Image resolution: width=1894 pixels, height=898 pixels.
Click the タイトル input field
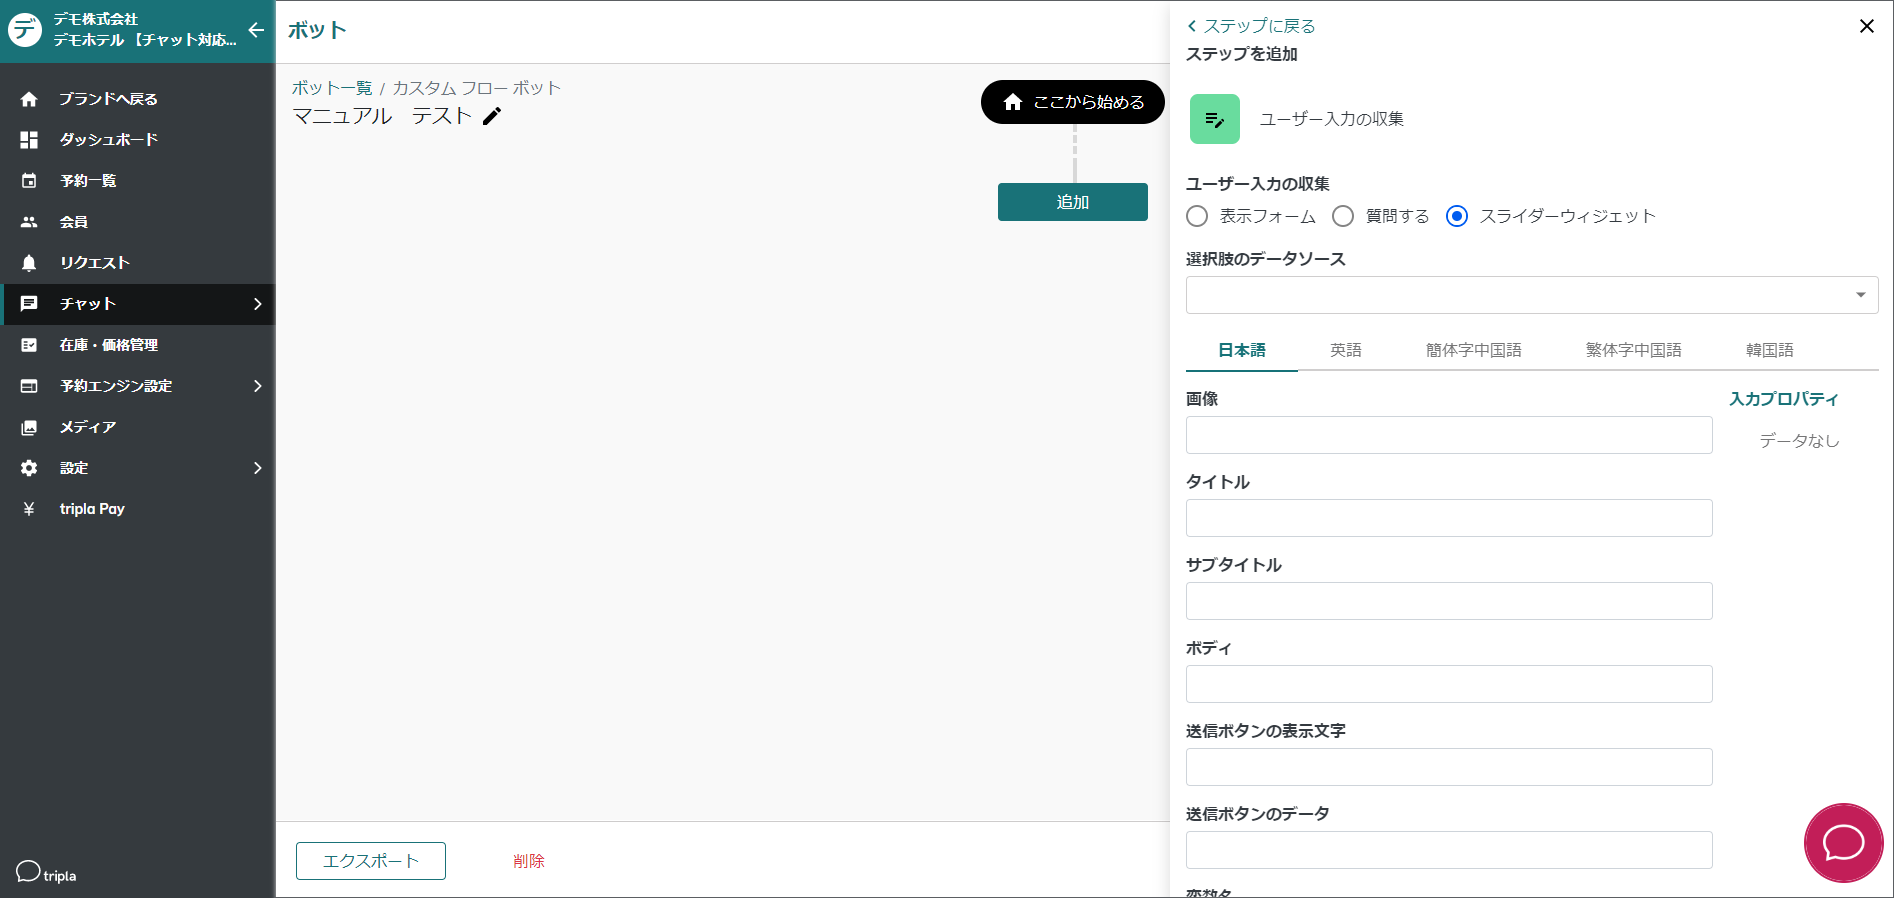click(1448, 518)
